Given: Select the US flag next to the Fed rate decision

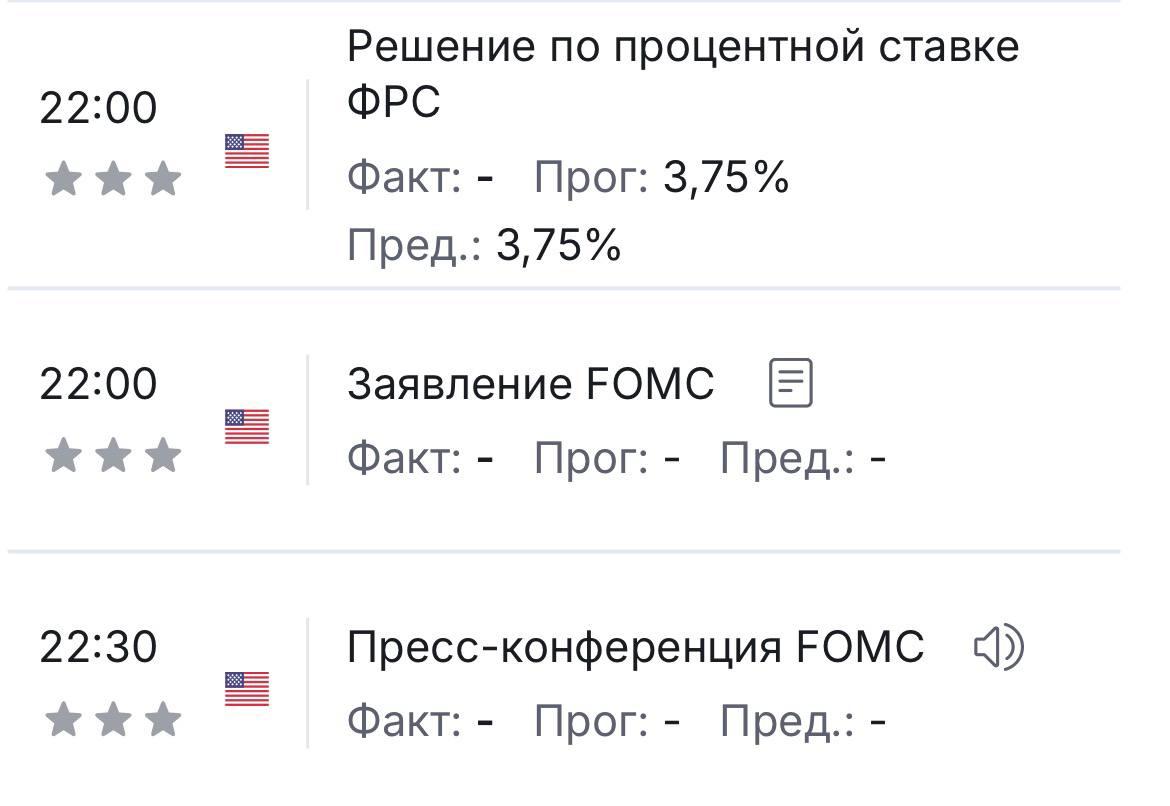Looking at the screenshot, I should (248, 152).
